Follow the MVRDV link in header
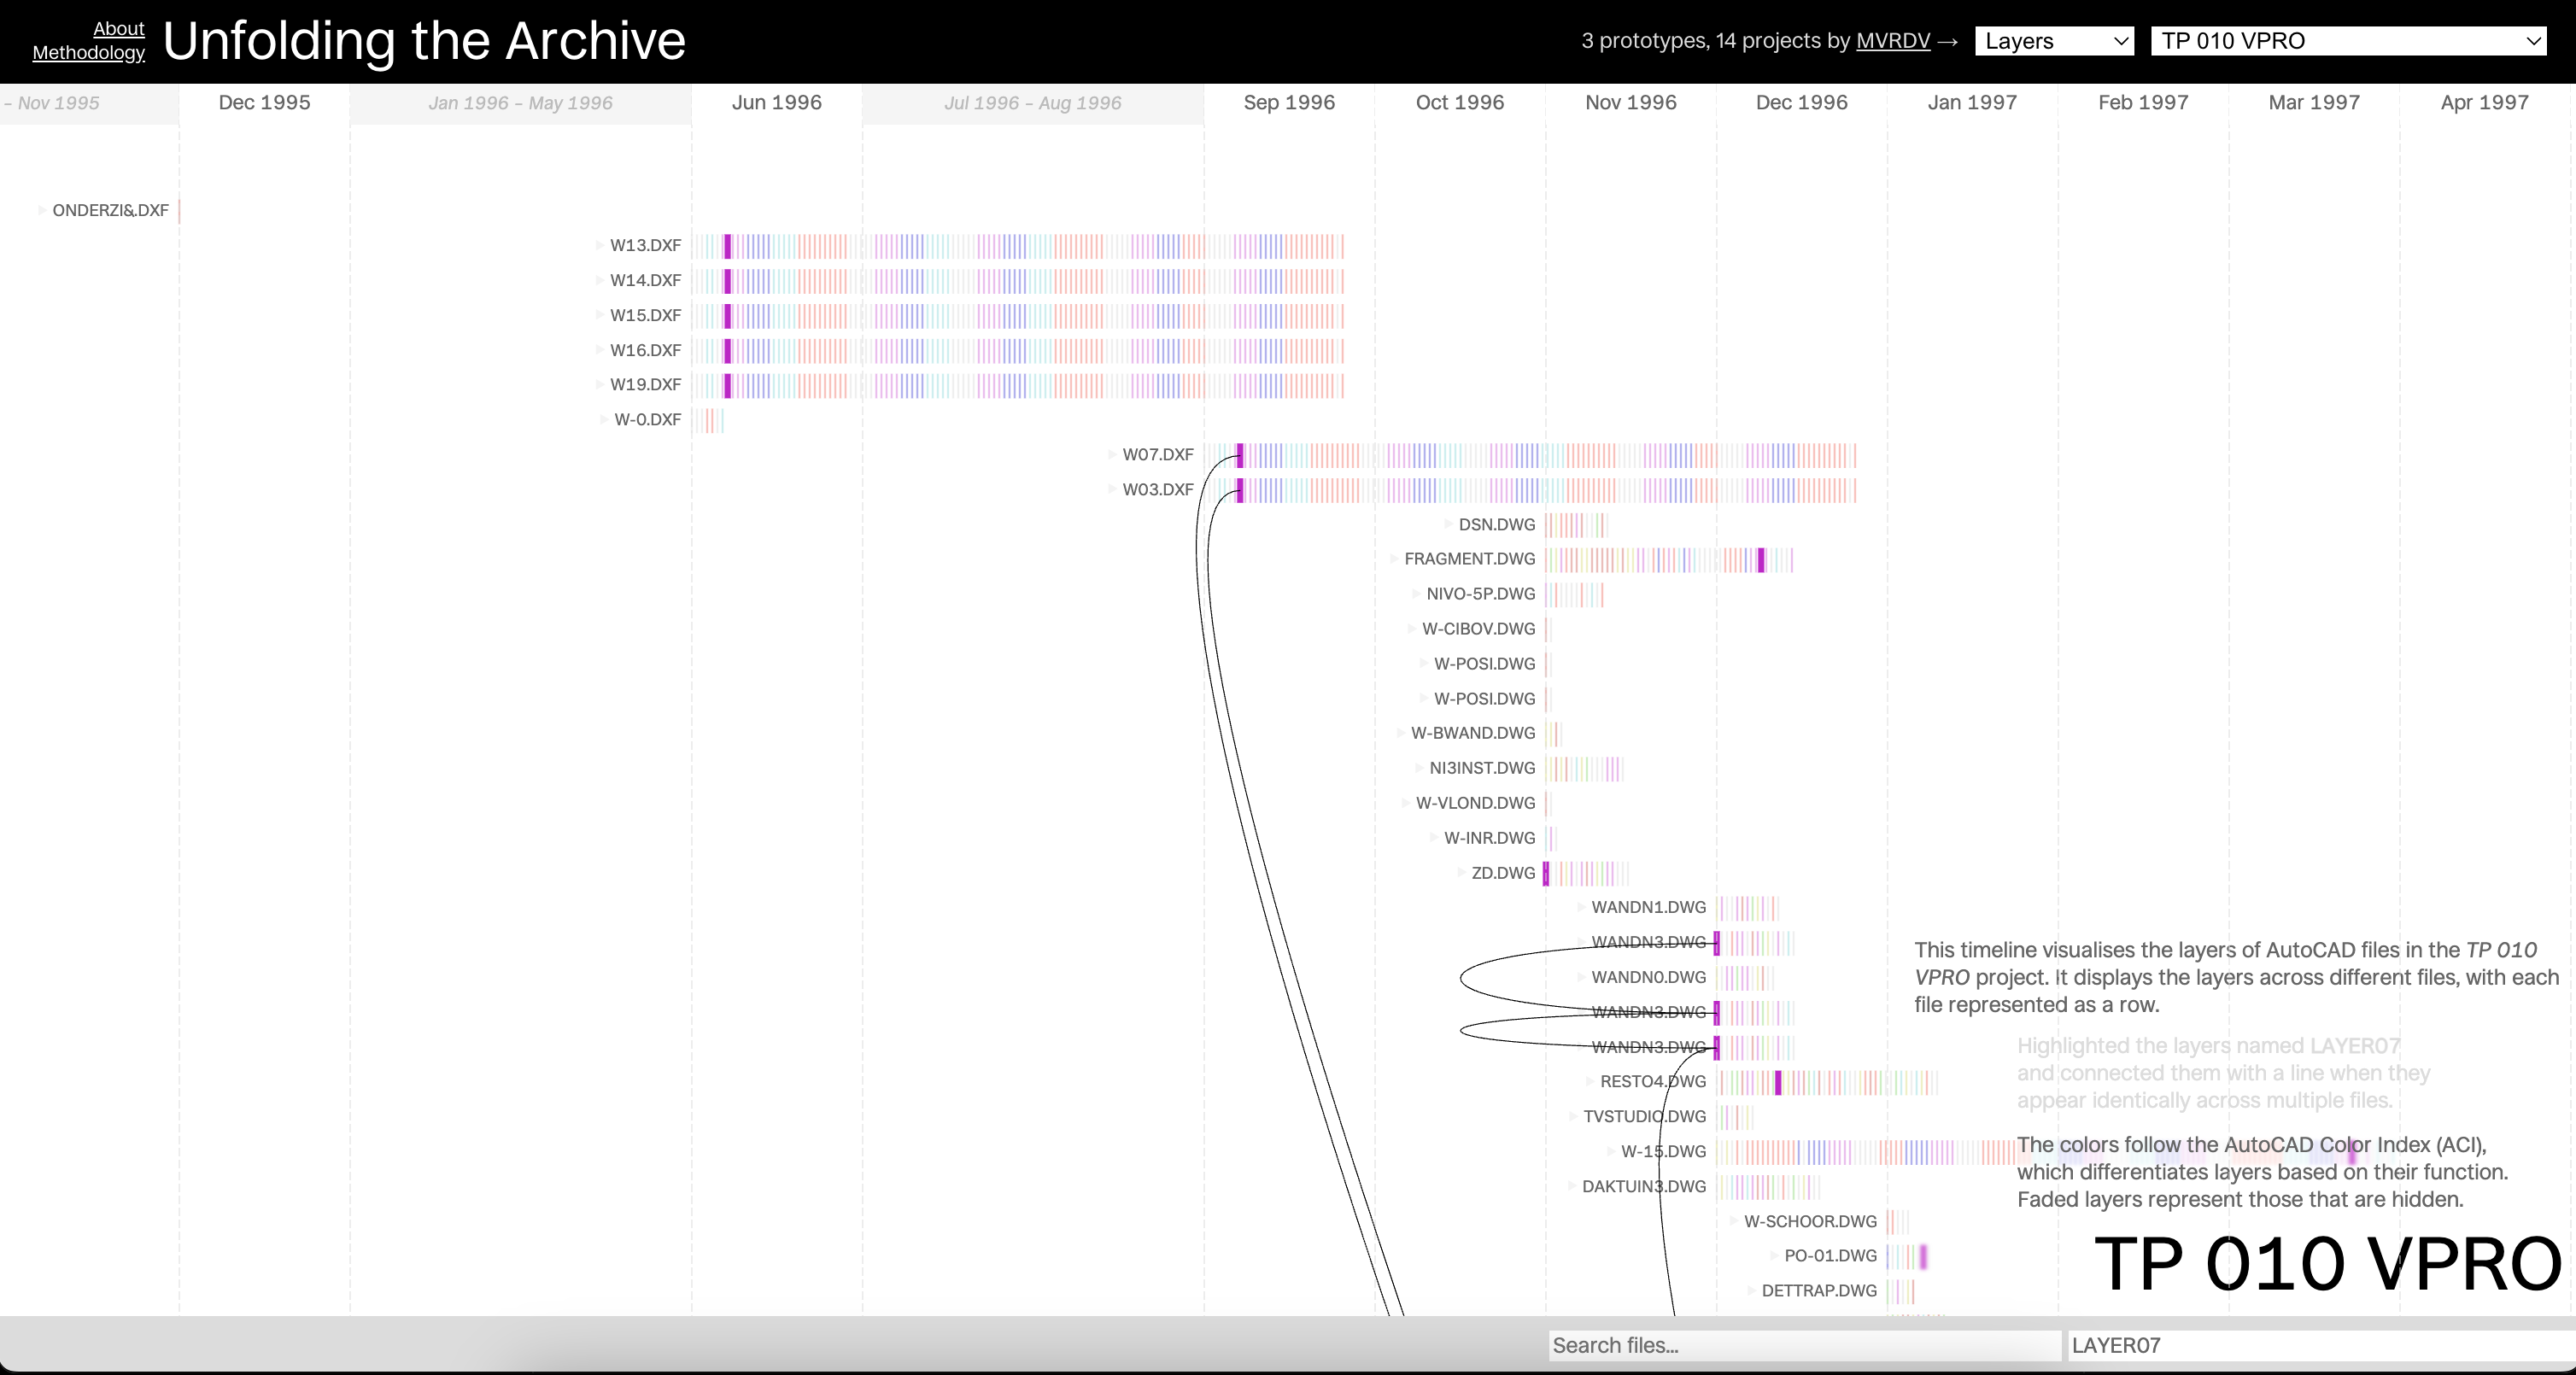This screenshot has width=2576, height=1375. point(1892,41)
